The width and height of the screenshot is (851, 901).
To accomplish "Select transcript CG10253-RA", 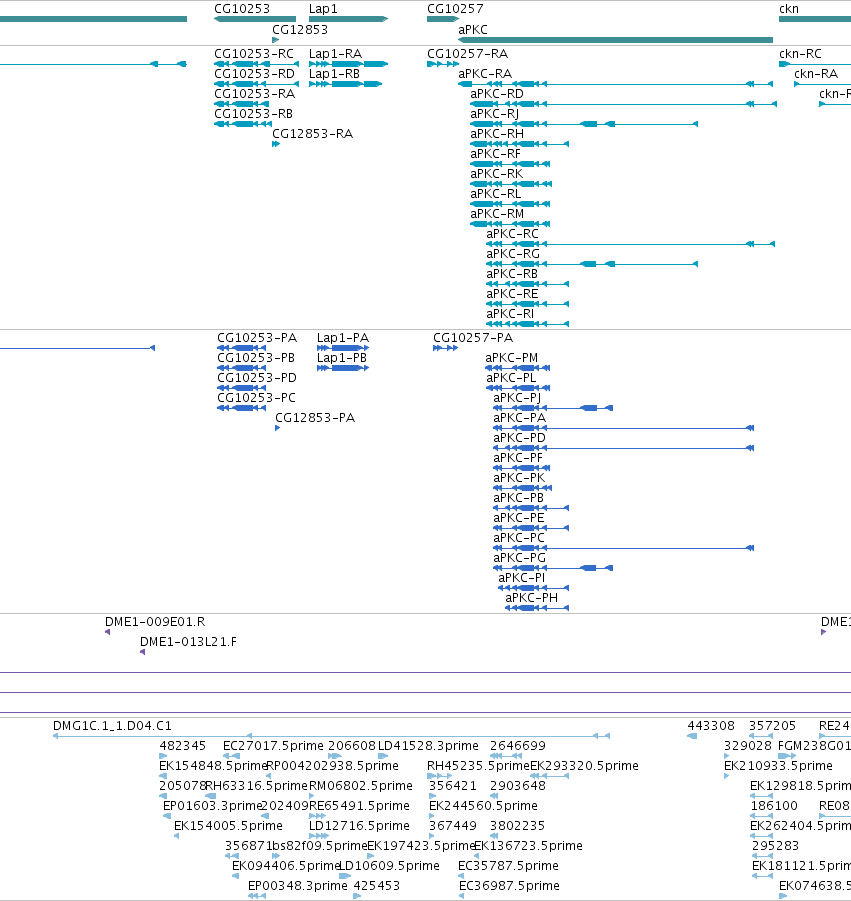I will [254, 94].
